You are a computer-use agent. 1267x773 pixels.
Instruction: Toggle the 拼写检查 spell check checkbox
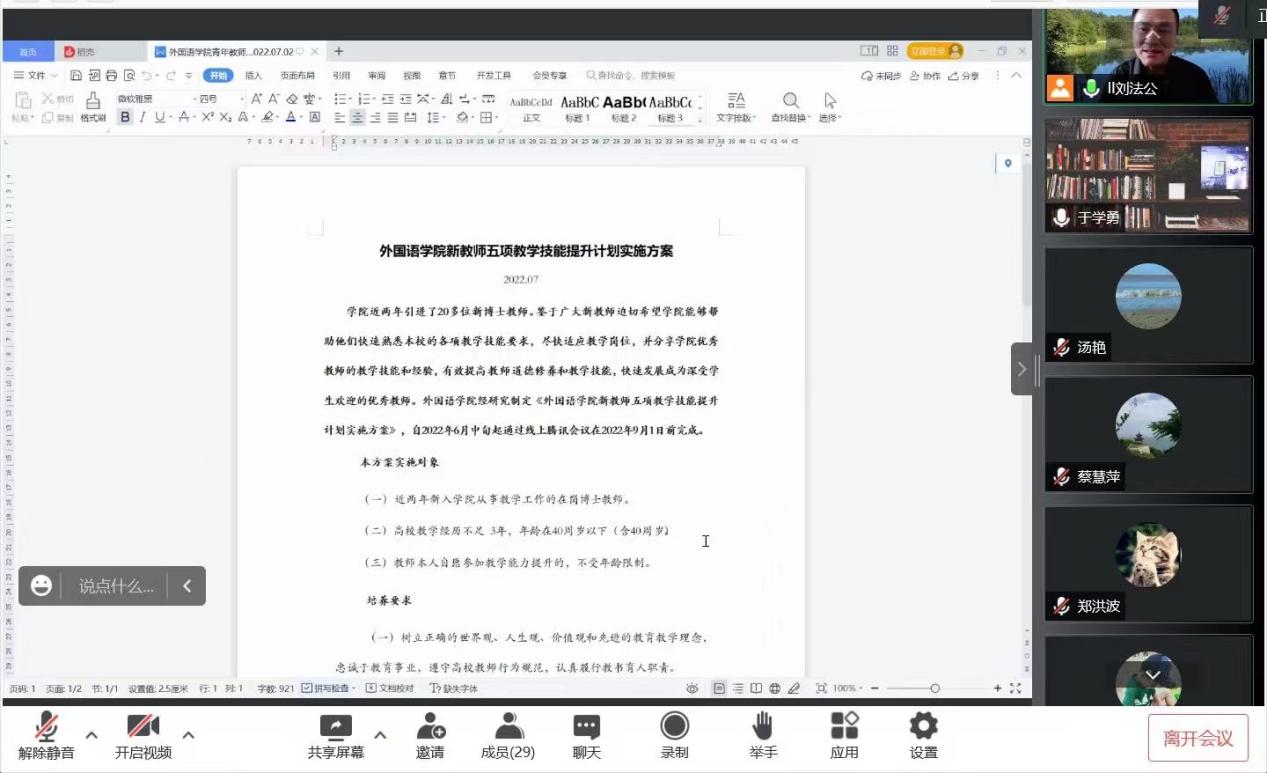(x=307, y=688)
